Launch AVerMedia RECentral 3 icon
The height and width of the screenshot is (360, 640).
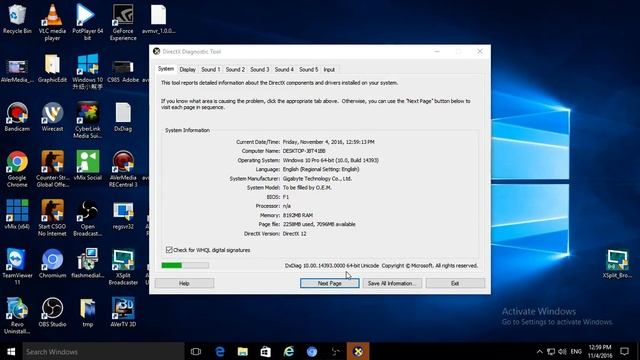(x=123, y=169)
